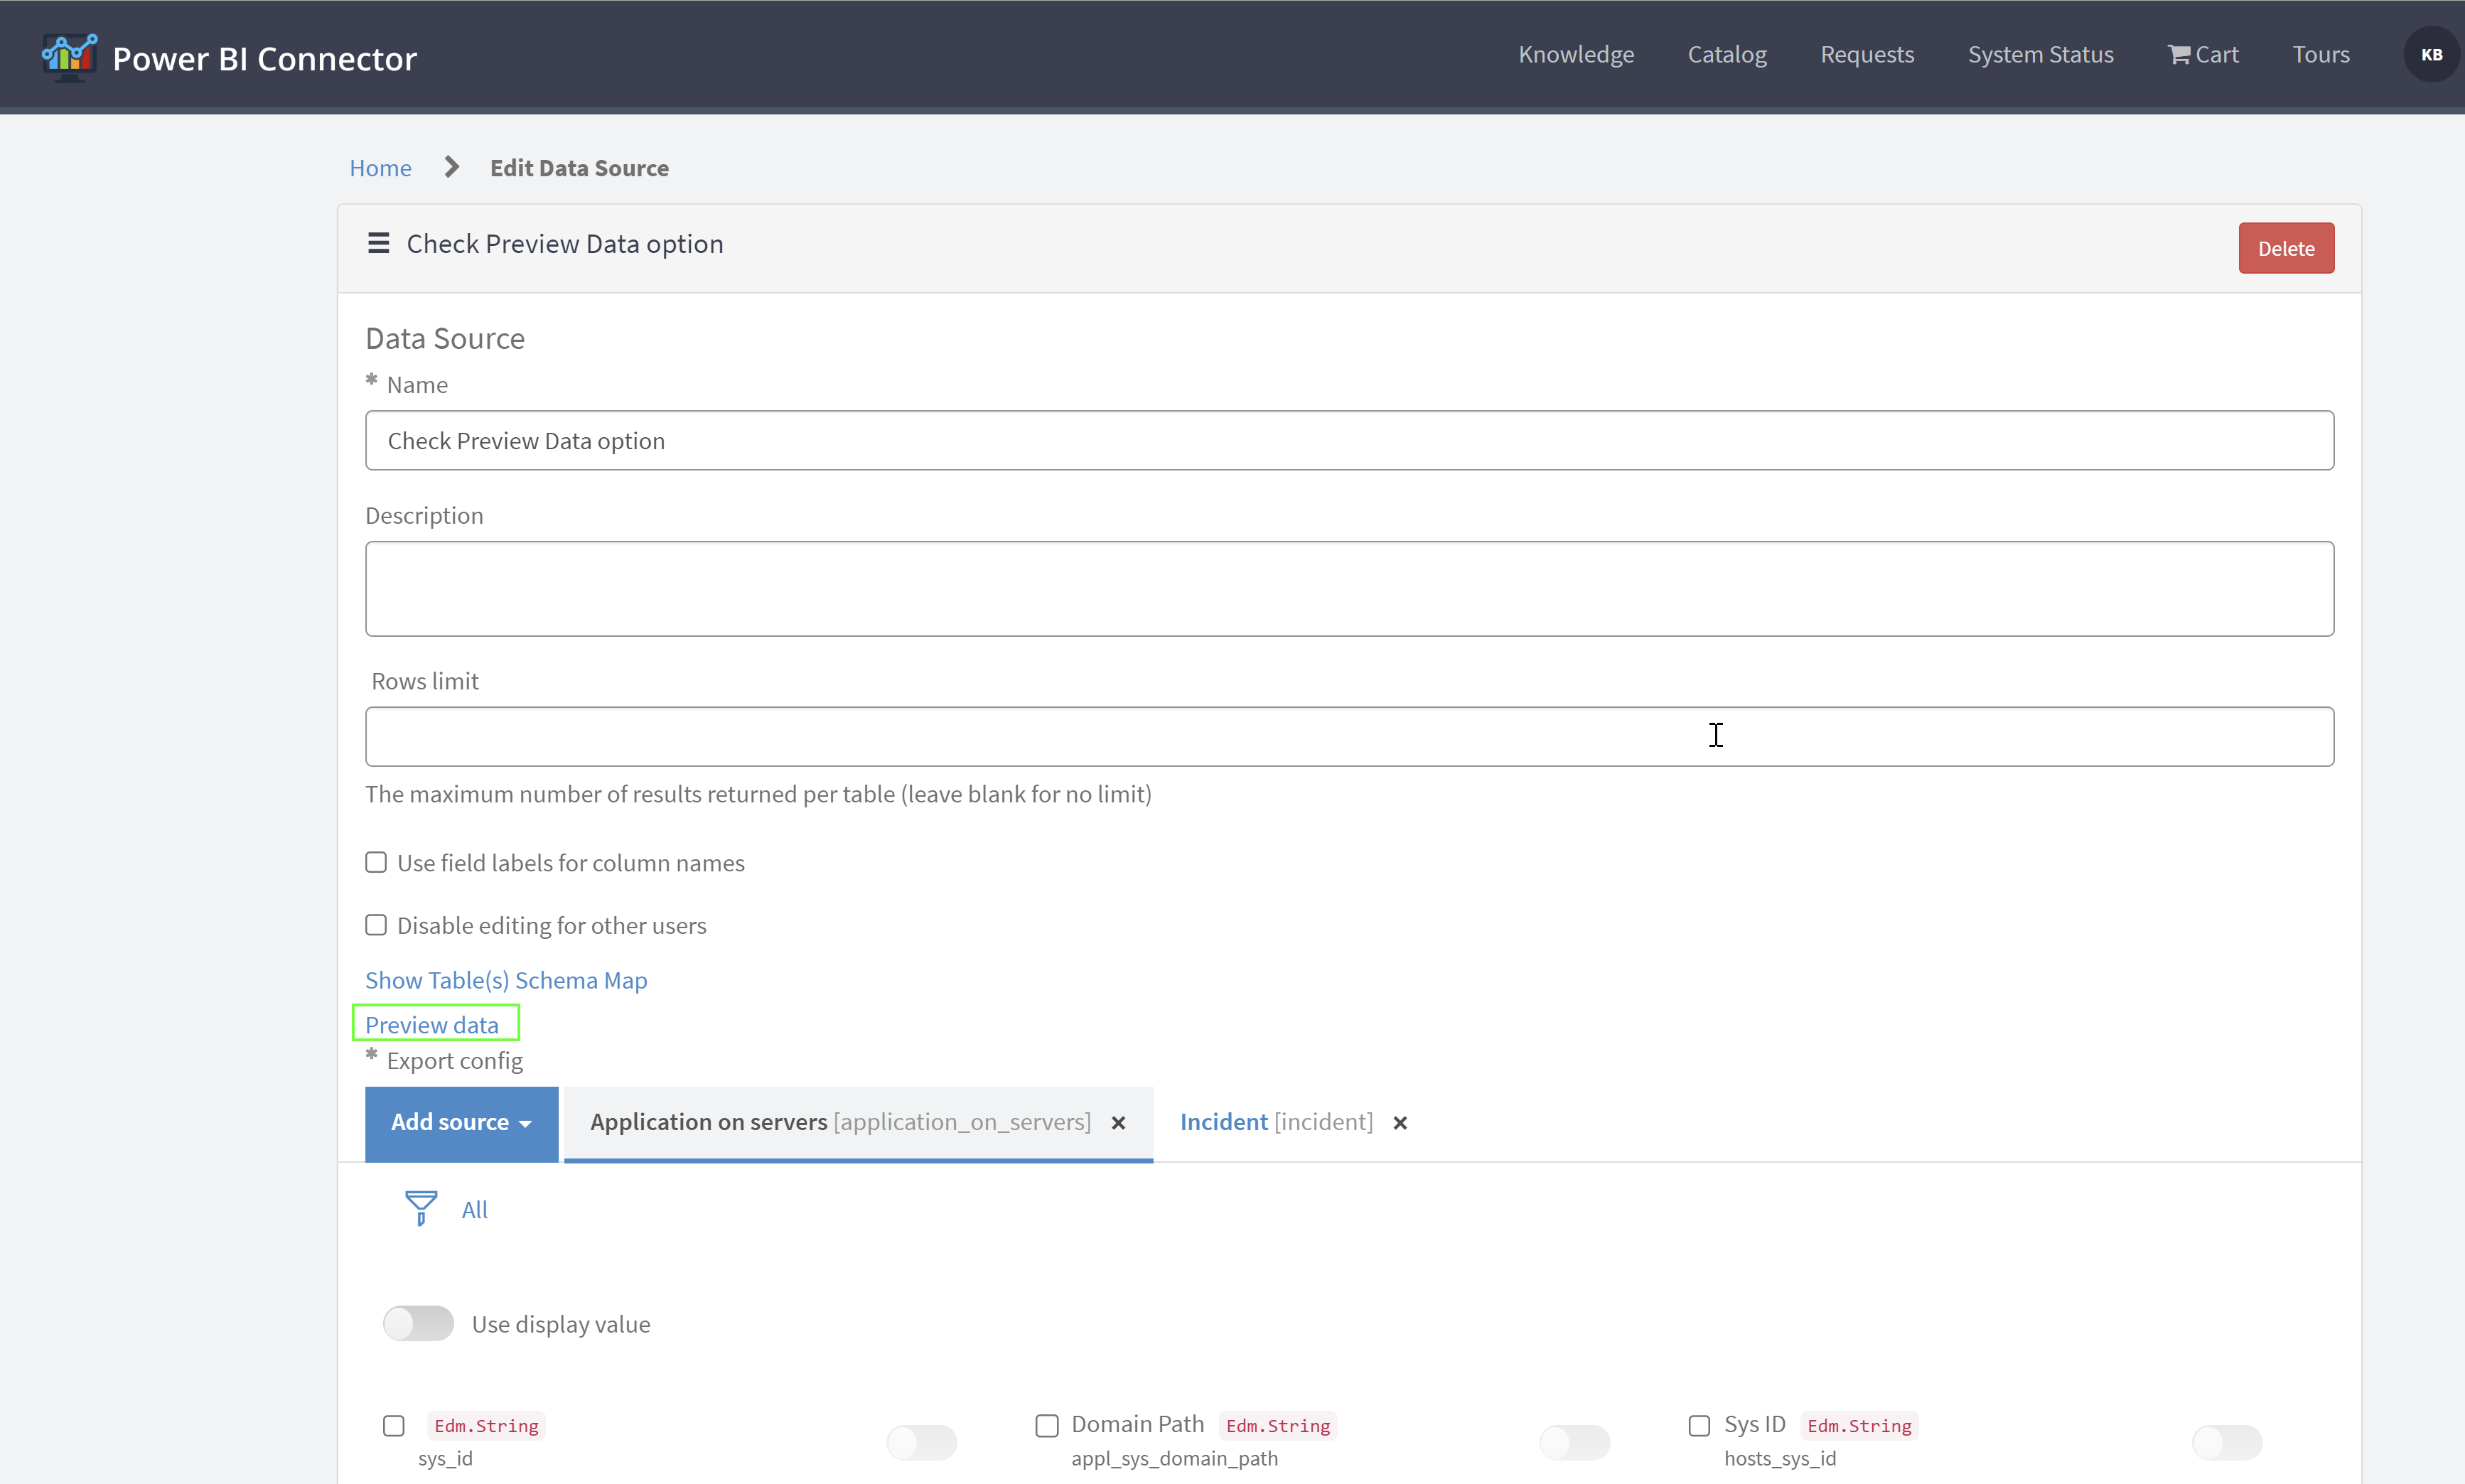
Task: Click the KB user avatar
Action: click(2431, 55)
